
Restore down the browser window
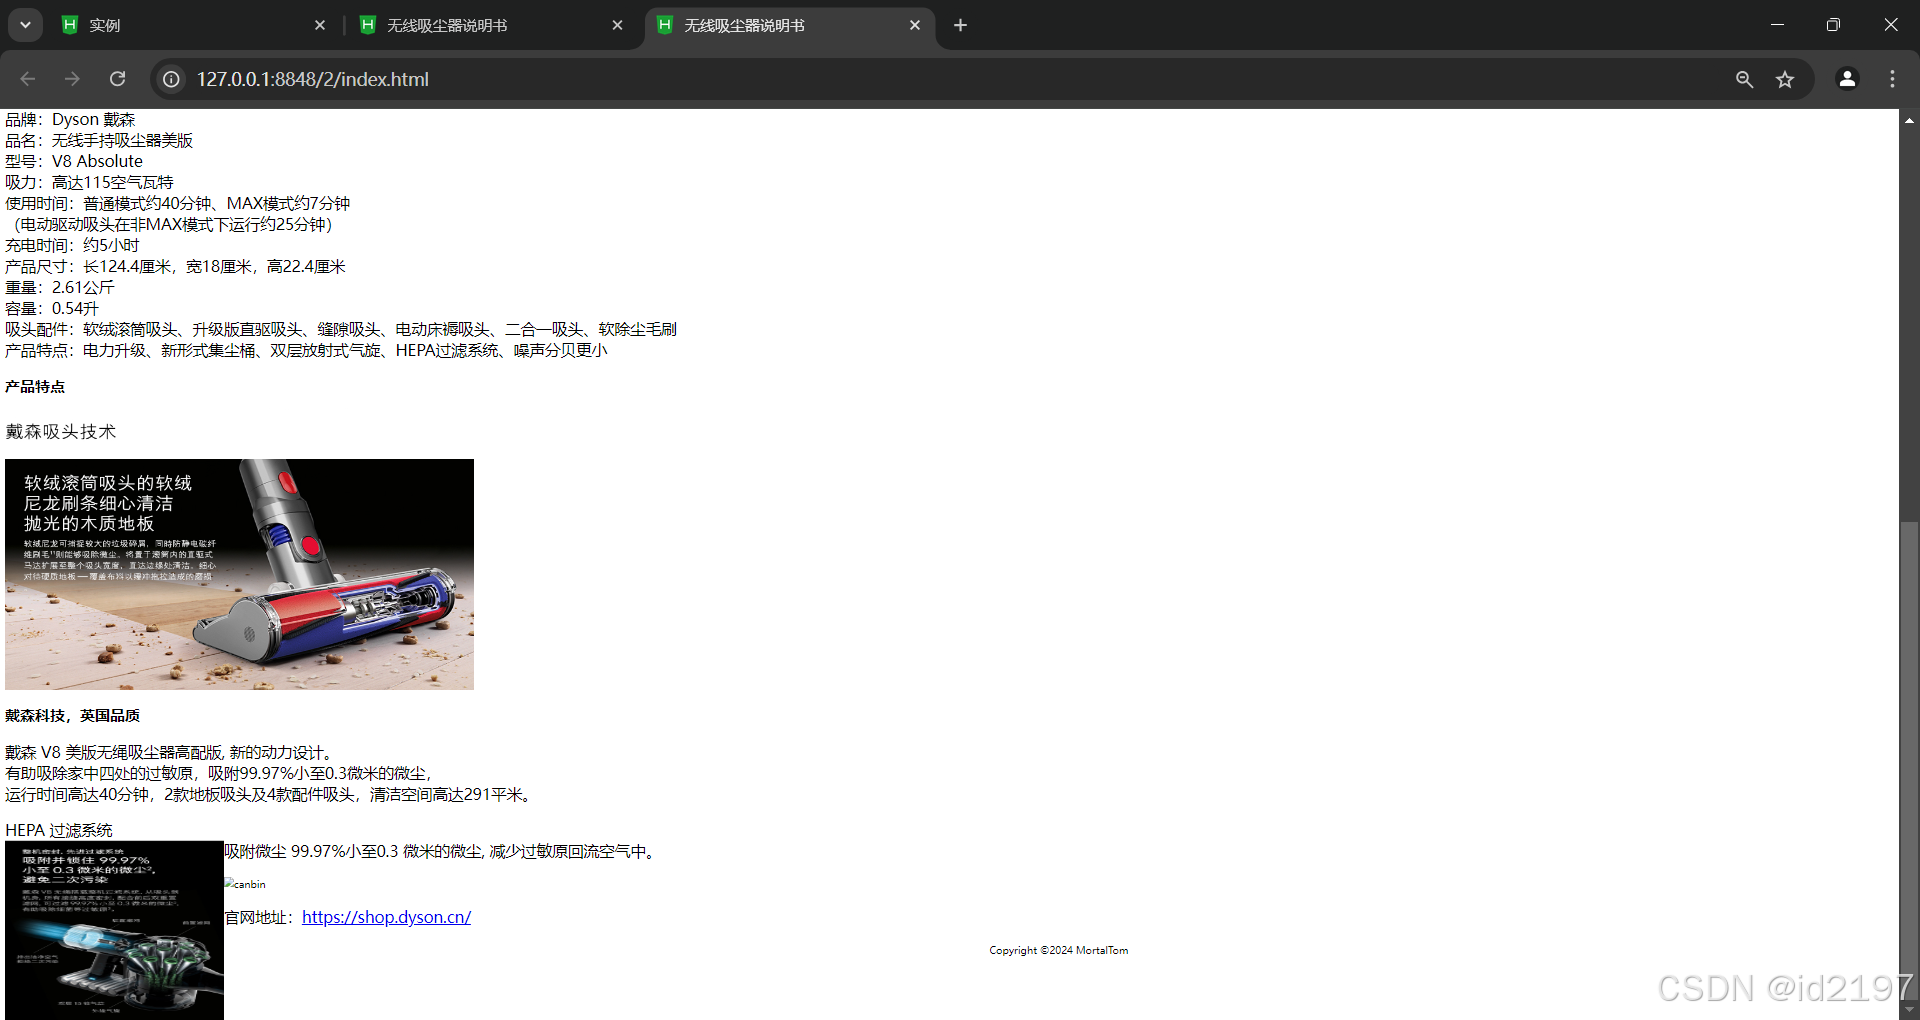[1833, 25]
